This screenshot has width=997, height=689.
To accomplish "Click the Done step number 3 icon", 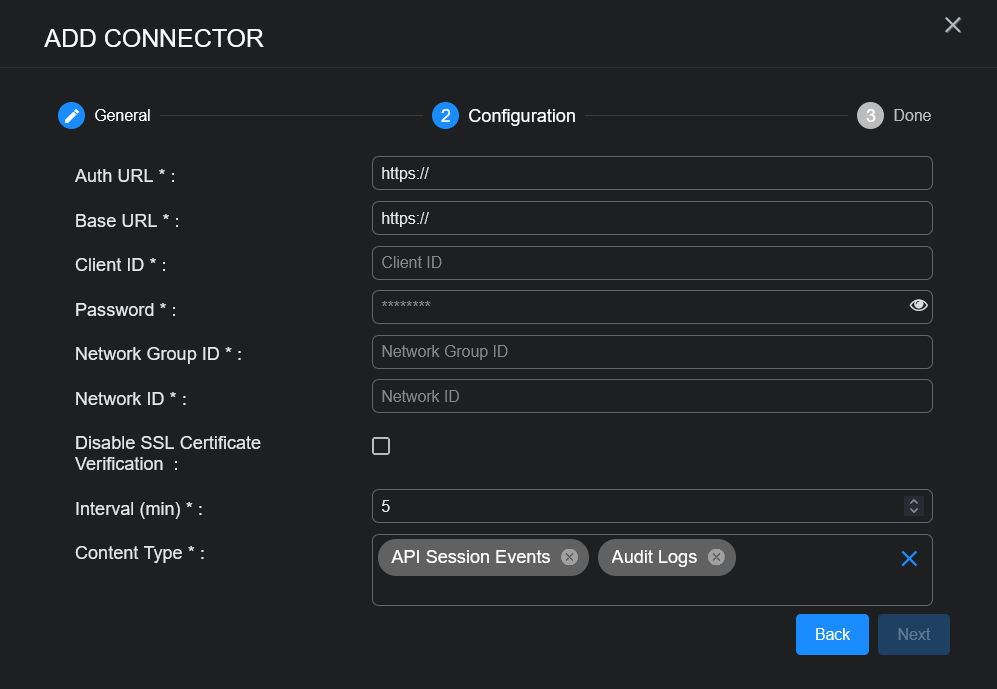I will pos(870,116).
